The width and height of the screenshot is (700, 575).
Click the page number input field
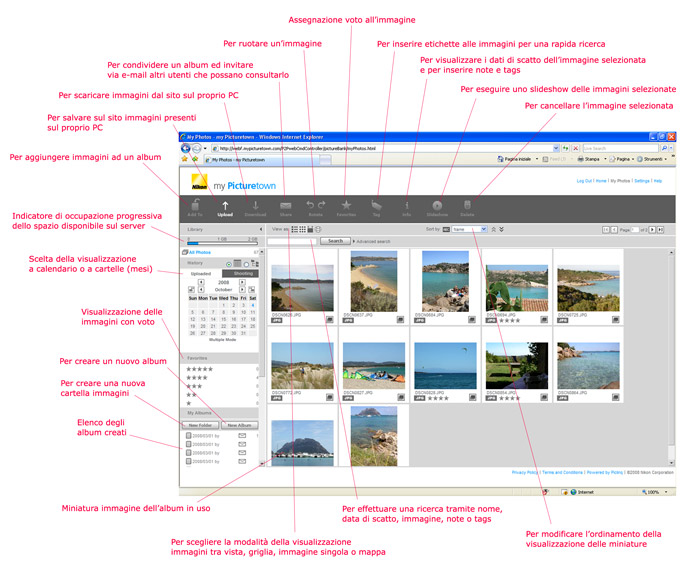click(x=635, y=230)
